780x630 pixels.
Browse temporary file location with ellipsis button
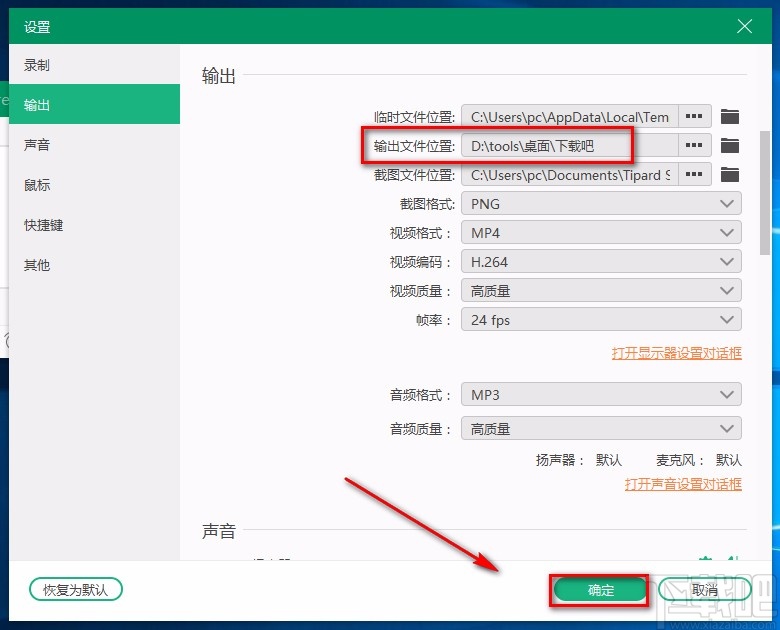(694, 116)
